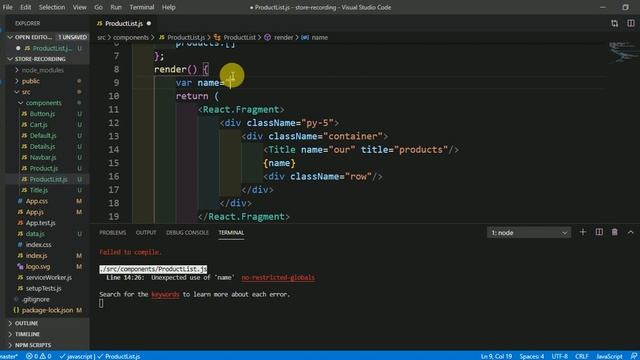Open errors and warnings status indicator
The height and width of the screenshot is (360, 640).
tap(39, 356)
